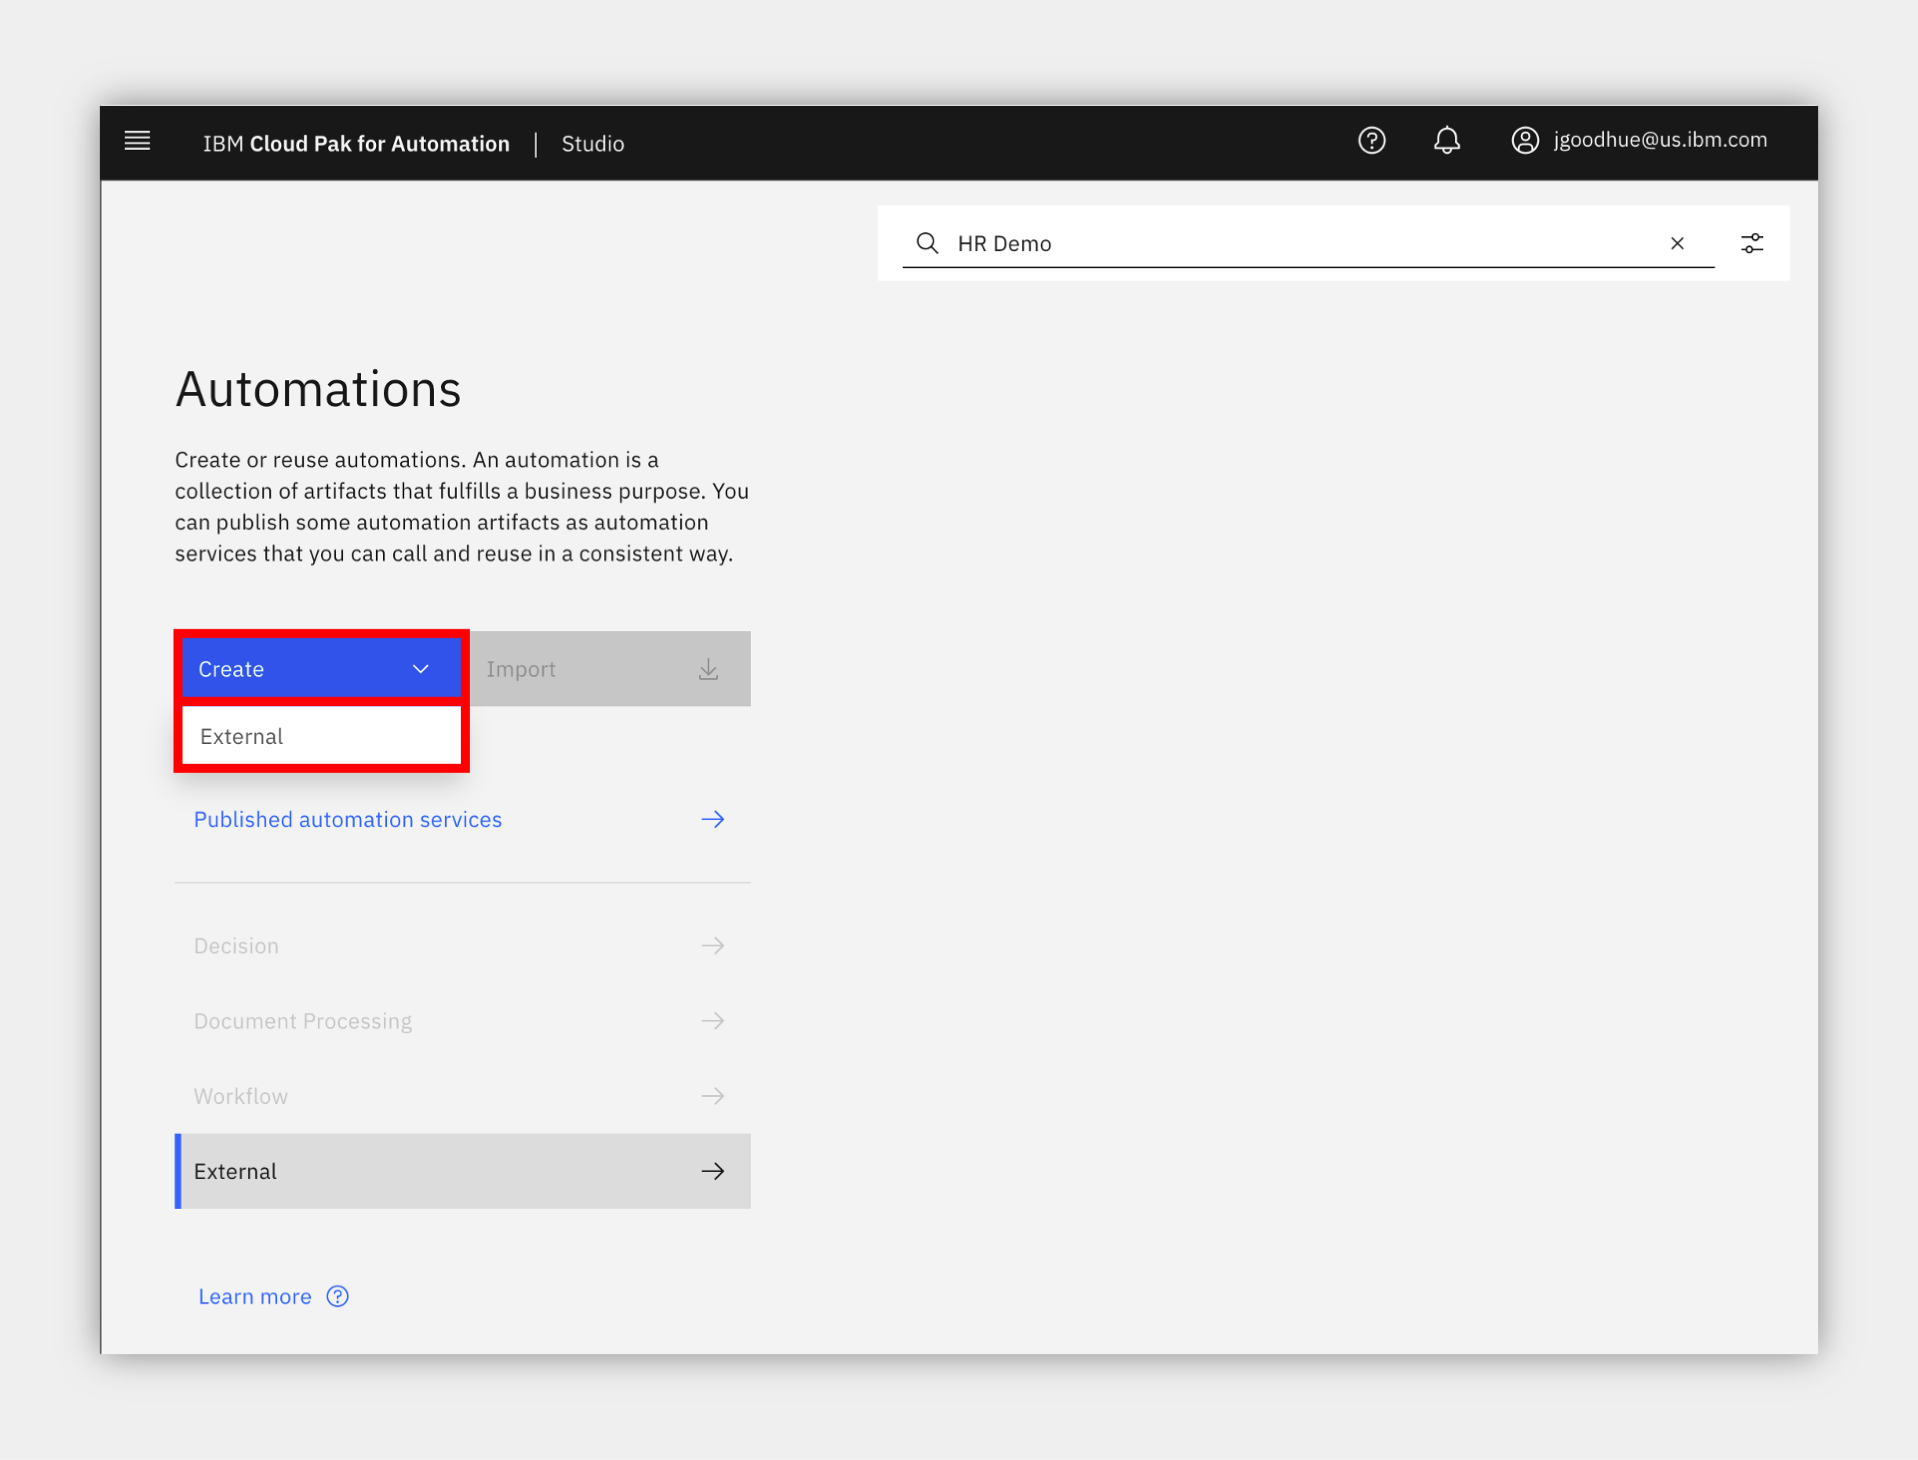
Task: Click the Import button
Action: 610,669
